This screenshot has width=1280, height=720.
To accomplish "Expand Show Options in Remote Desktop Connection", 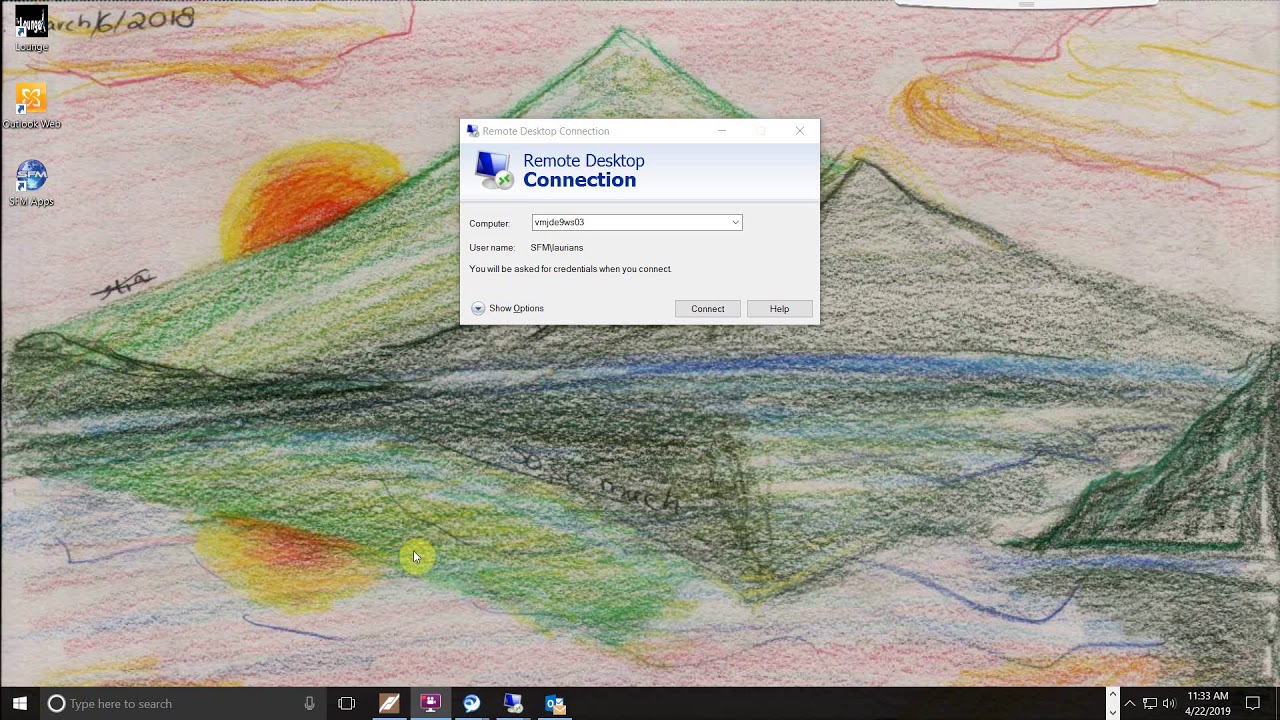I will click(x=508, y=308).
